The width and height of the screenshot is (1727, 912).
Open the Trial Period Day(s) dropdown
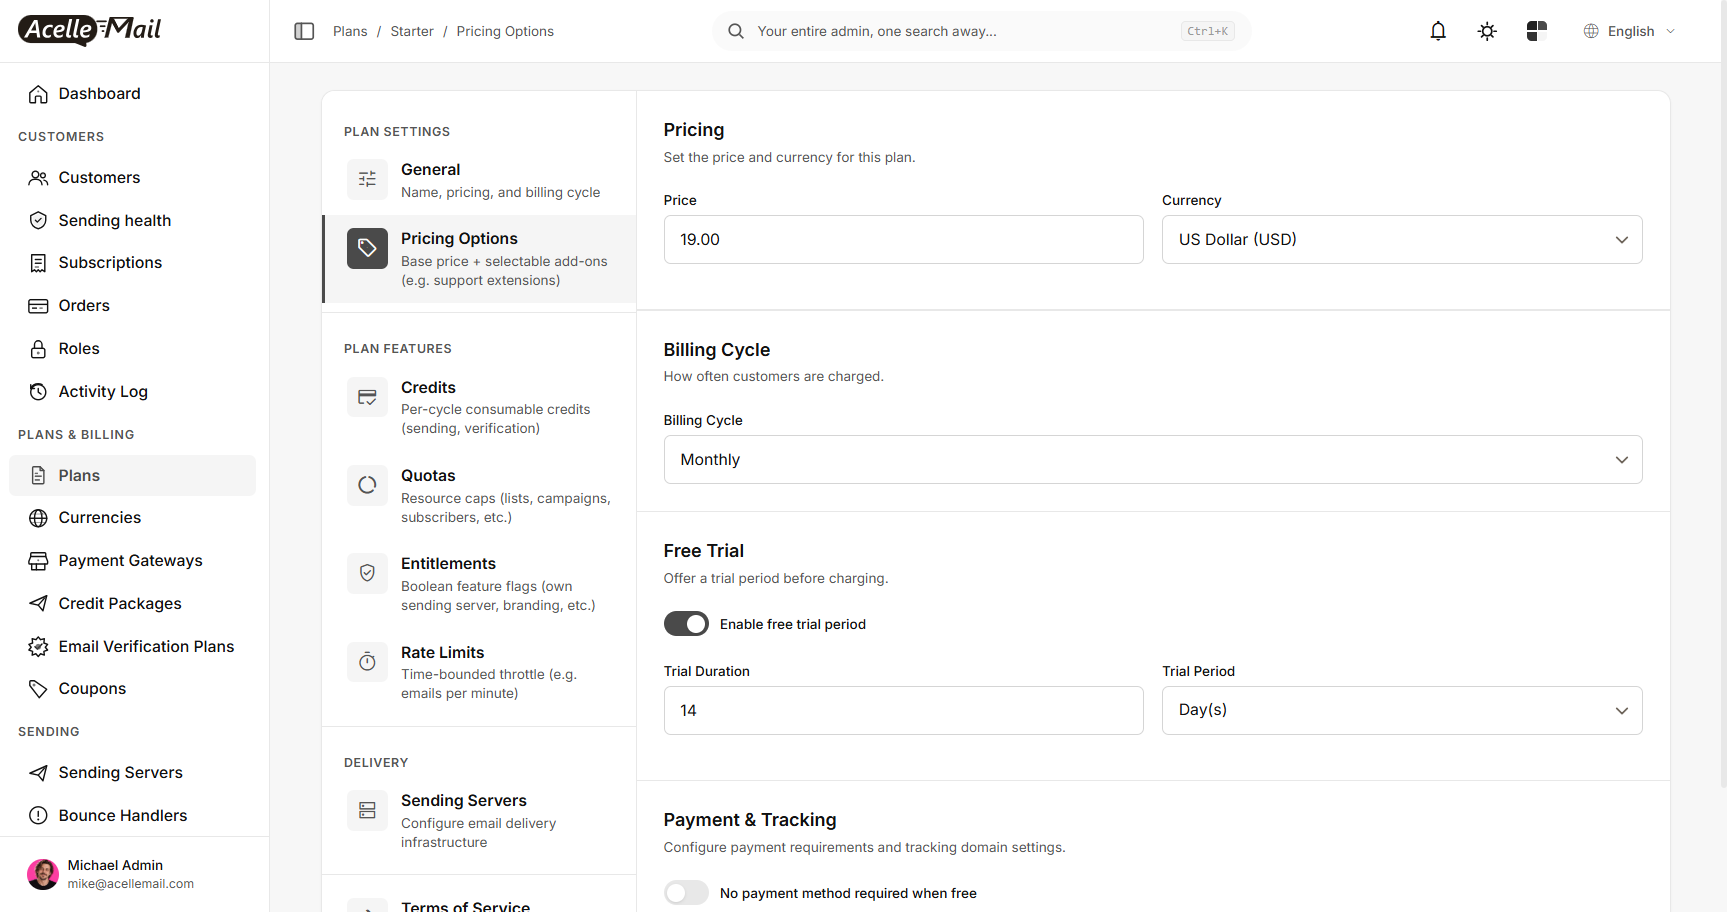click(1402, 711)
